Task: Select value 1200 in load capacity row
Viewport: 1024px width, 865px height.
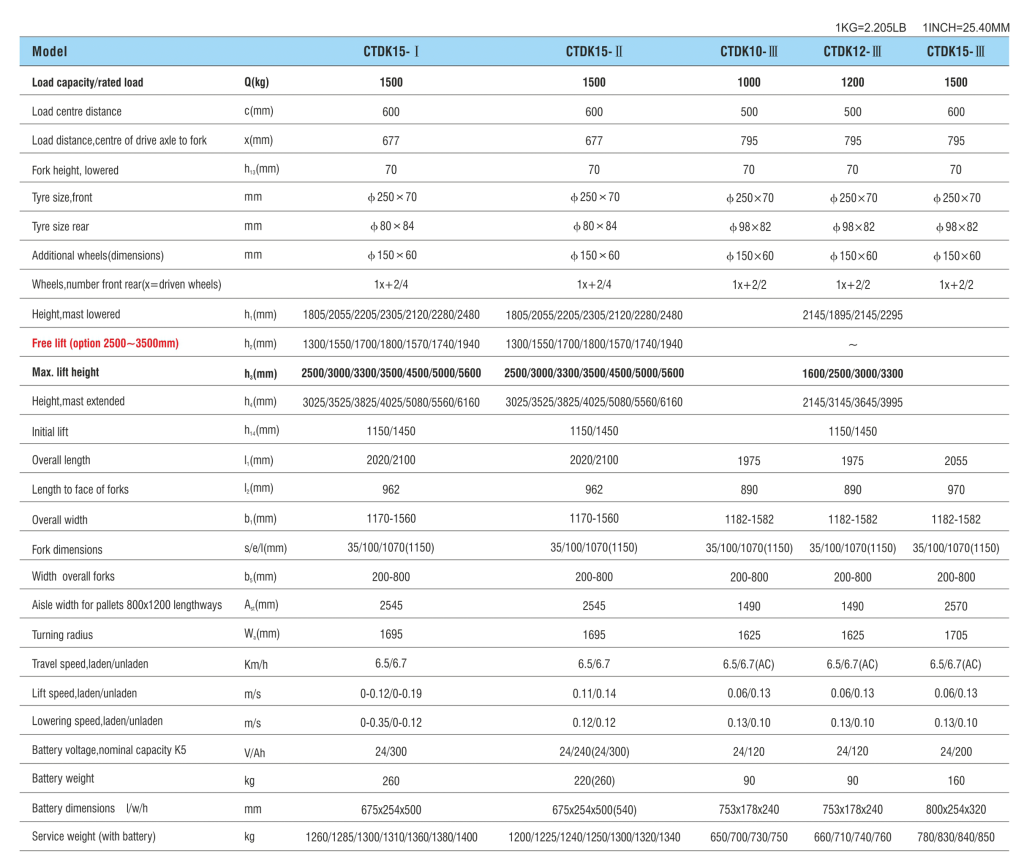Action: [852, 82]
